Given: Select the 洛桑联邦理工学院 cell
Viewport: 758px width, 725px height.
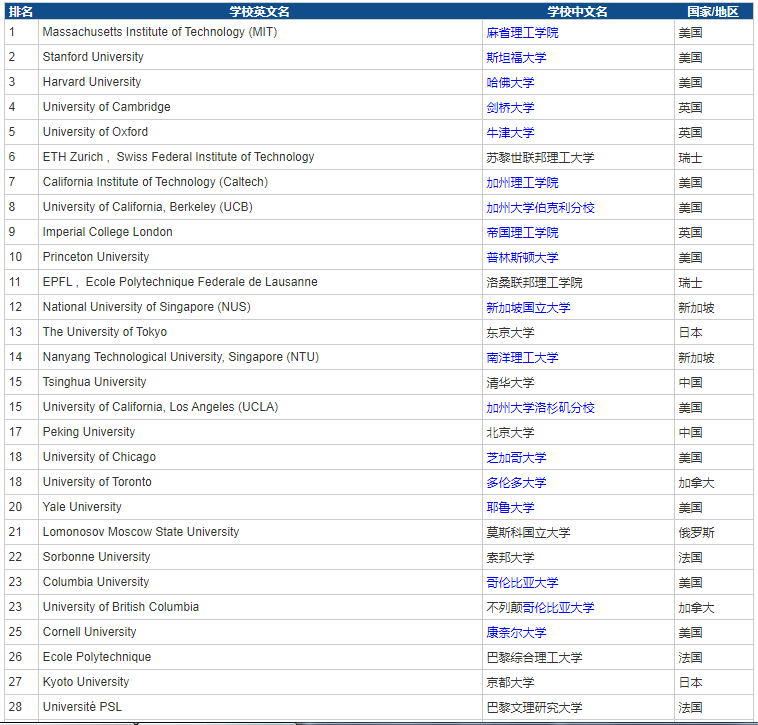Looking at the screenshot, I should pyautogui.click(x=578, y=282).
